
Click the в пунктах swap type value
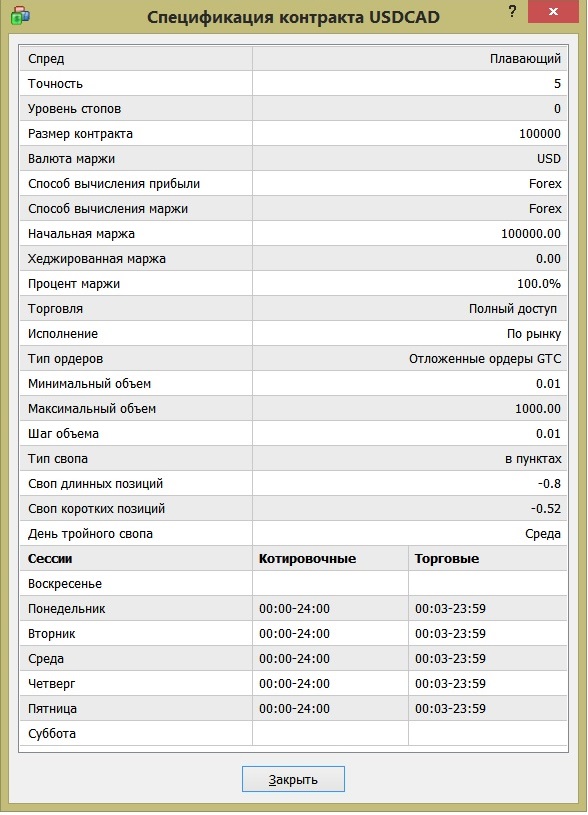pos(533,458)
